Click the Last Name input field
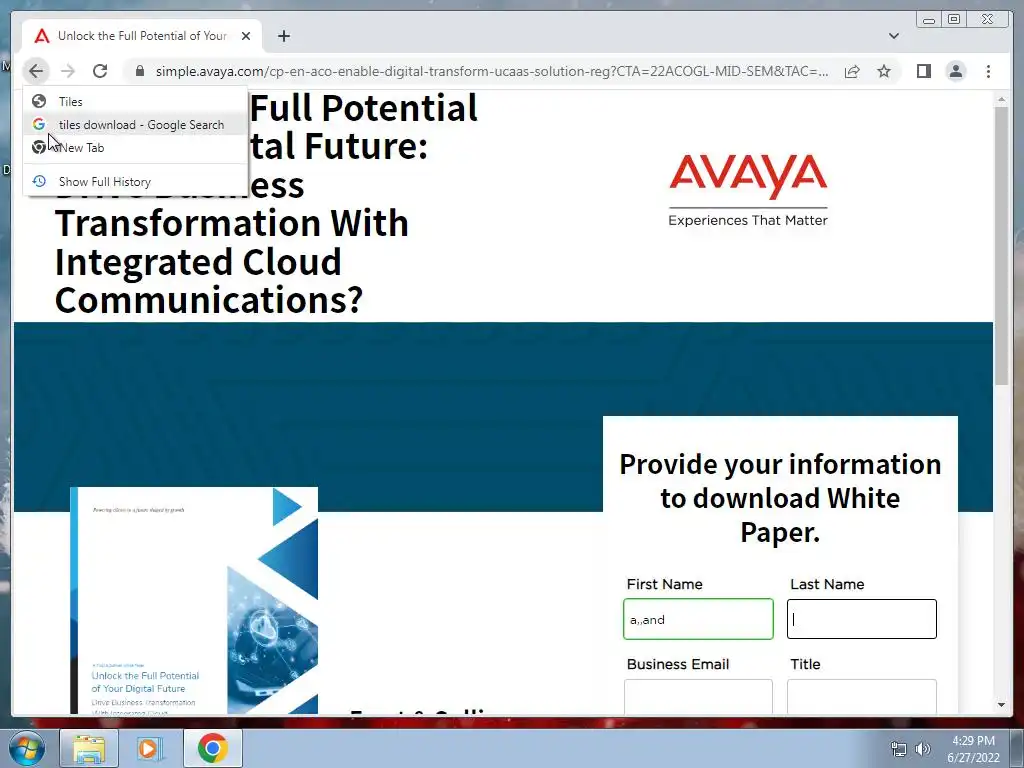1024x768 pixels. click(x=862, y=619)
